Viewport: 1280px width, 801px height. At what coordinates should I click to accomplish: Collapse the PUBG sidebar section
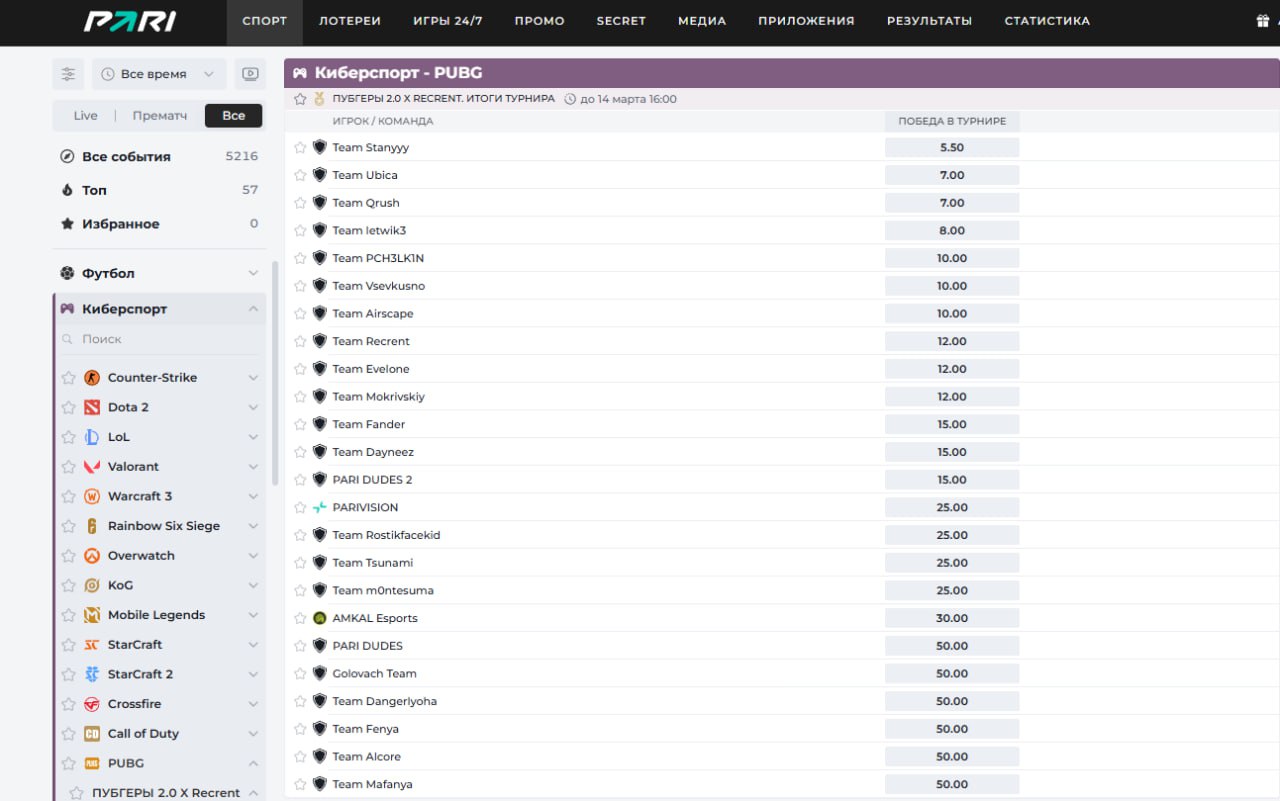coord(253,763)
